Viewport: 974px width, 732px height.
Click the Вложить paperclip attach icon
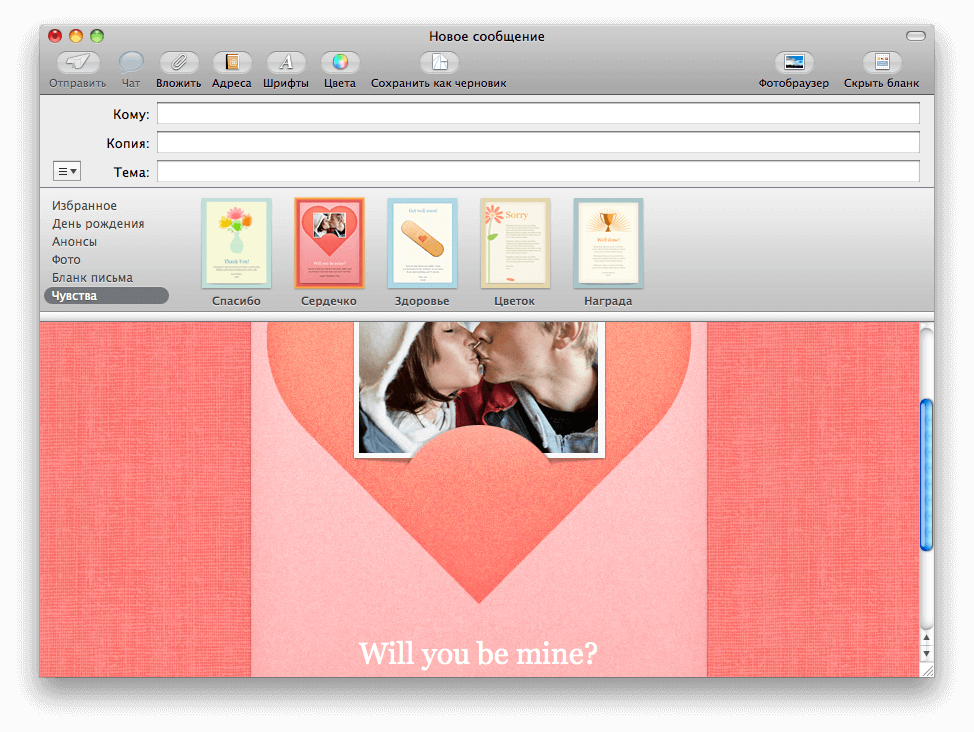pyautogui.click(x=179, y=63)
